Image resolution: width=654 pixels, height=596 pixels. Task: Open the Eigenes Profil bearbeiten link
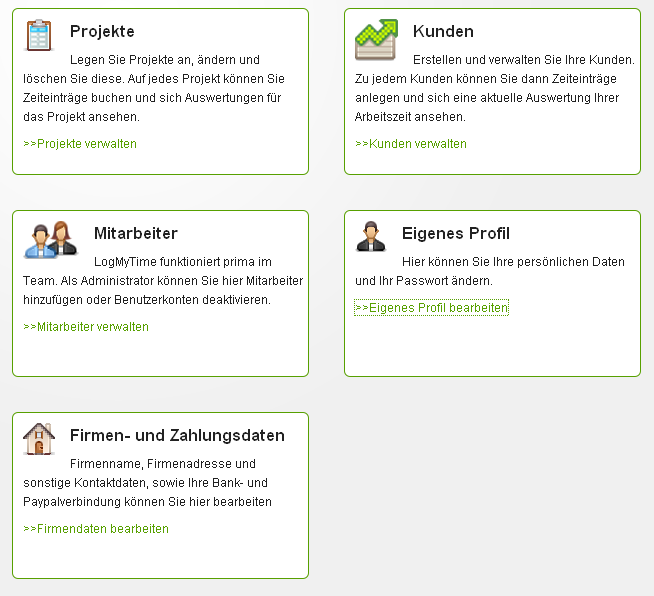pos(432,308)
